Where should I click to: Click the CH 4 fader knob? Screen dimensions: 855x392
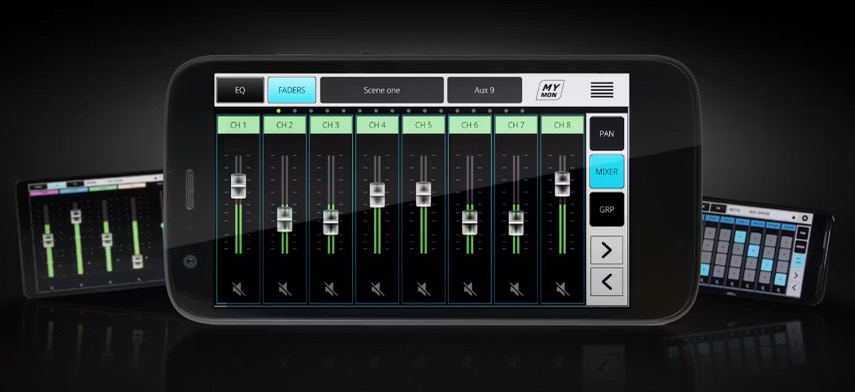377,195
